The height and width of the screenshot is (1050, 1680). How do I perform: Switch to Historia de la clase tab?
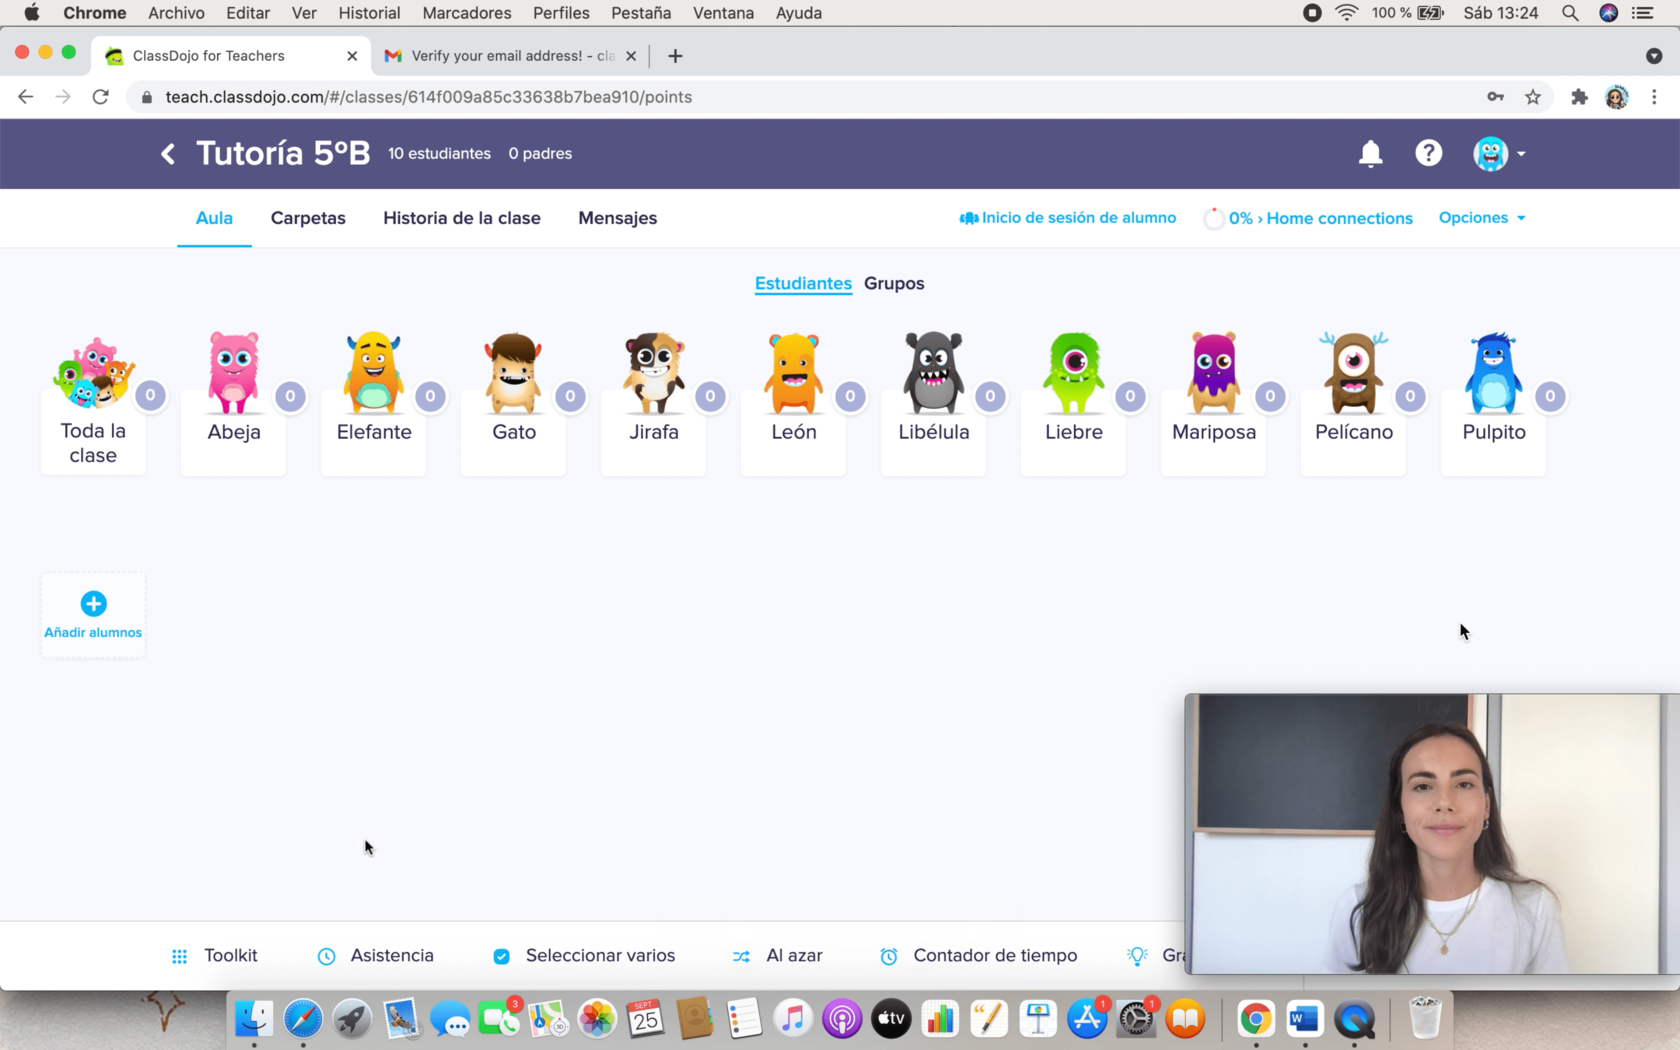[462, 218]
